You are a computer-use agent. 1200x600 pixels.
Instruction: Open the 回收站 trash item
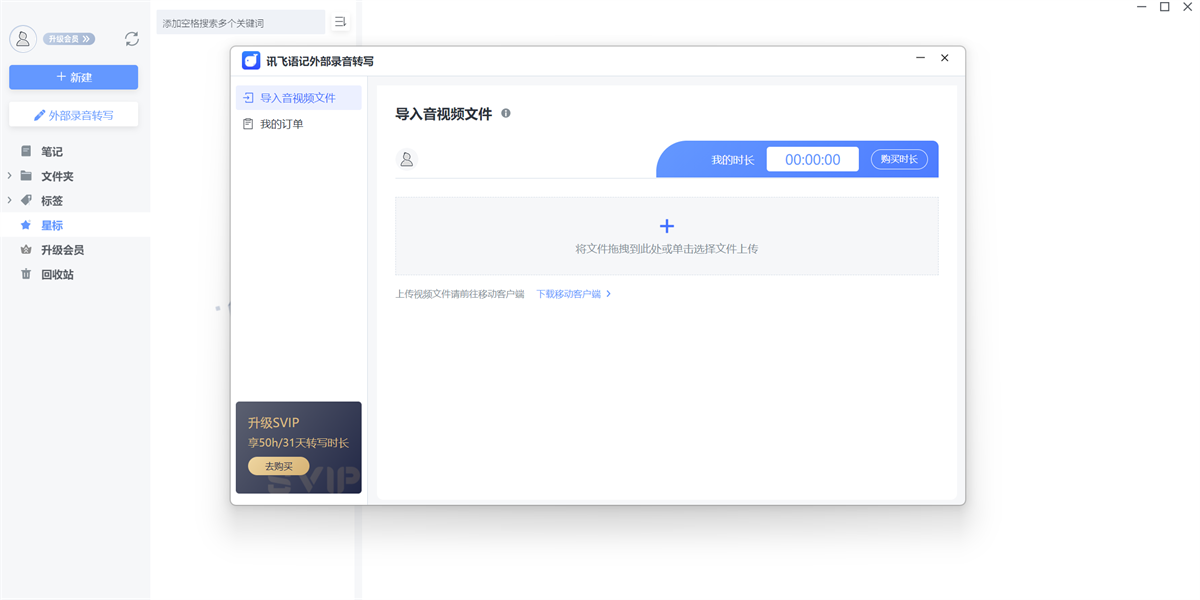click(57, 274)
